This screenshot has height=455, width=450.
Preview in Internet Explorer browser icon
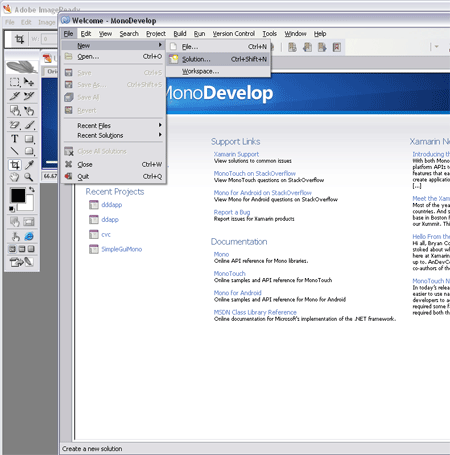coord(29,236)
